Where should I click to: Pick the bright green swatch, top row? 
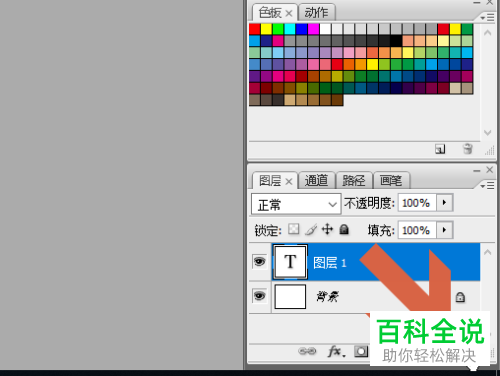[278, 29]
